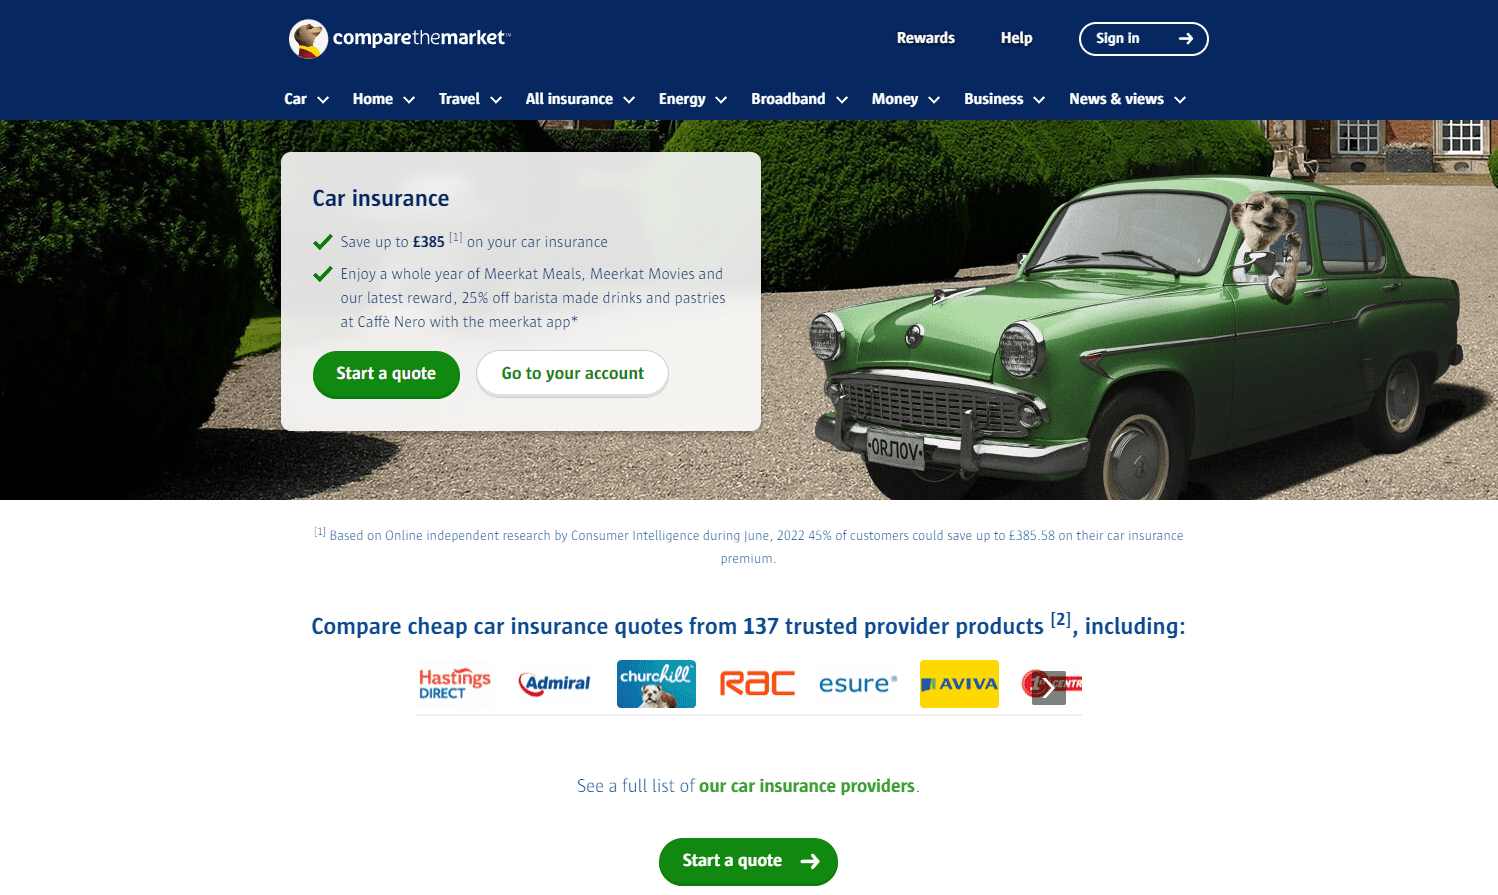The width and height of the screenshot is (1498, 895).
Task: Open the Money menu
Action: 905,99
